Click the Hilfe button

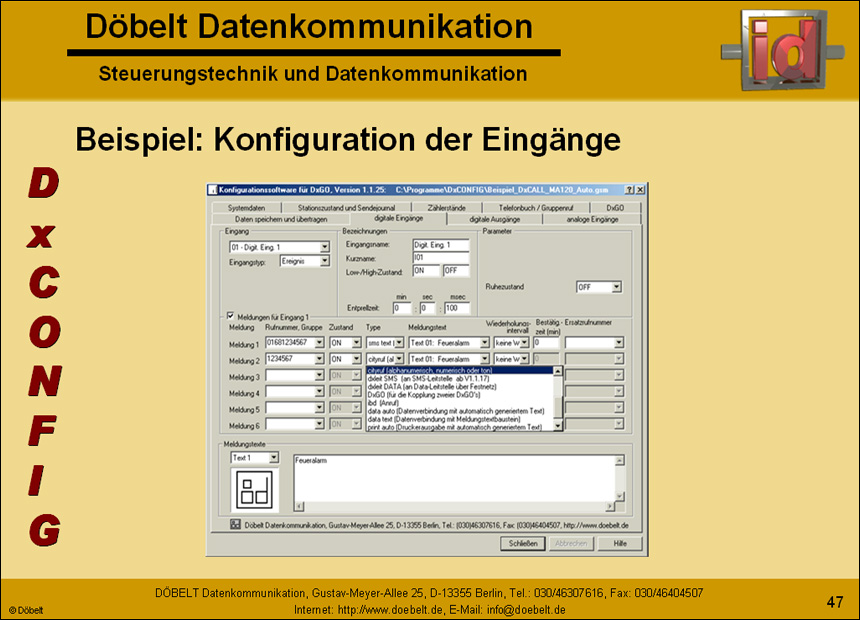point(621,542)
